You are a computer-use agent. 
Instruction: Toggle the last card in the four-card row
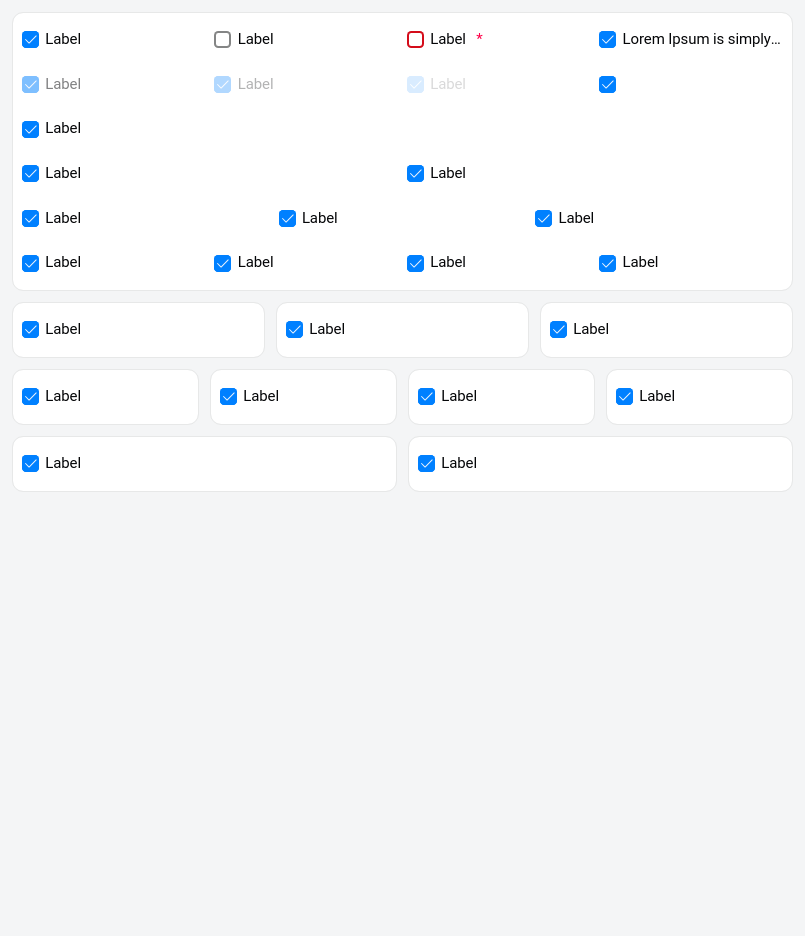tap(624, 397)
